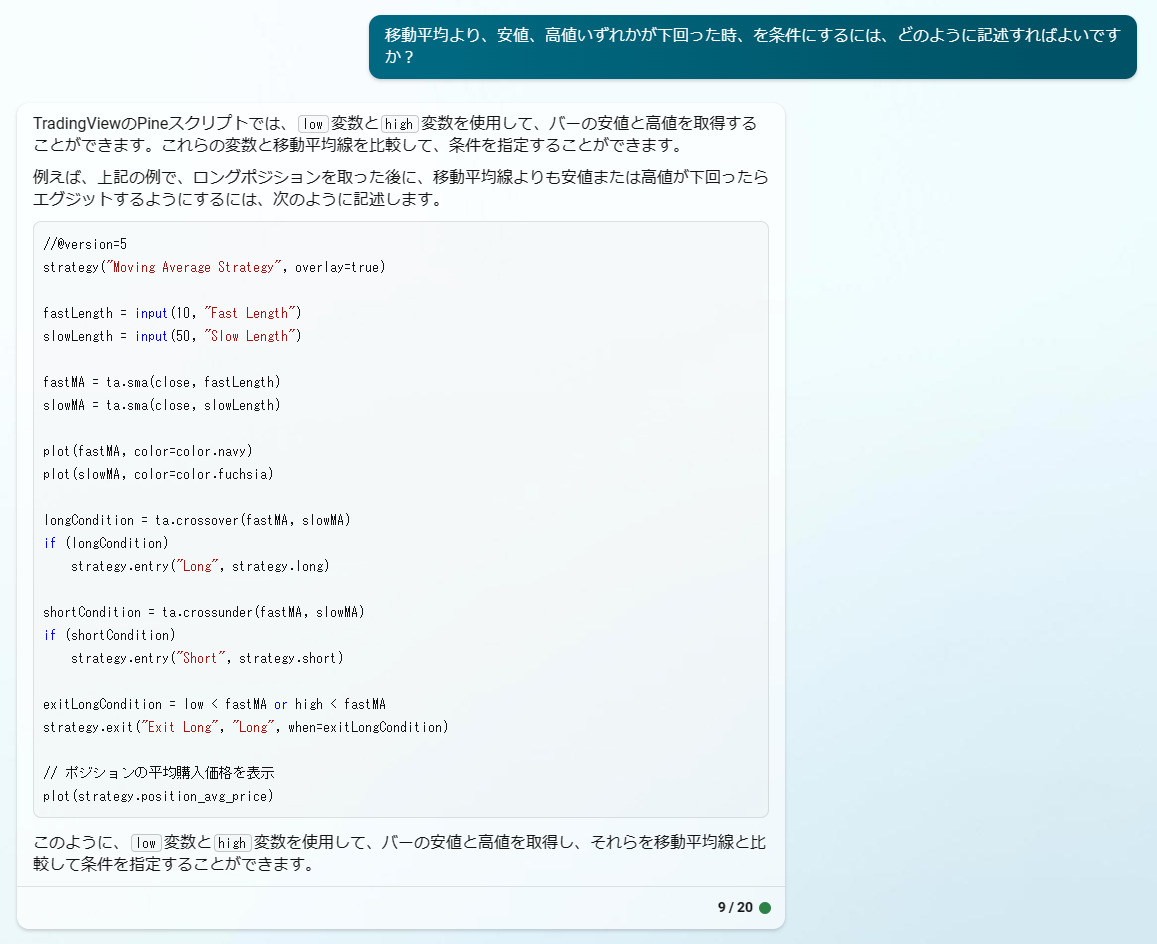The height and width of the screenshot is (944, 1157).
Task: Click the "Slow Length" input string
Action: (249, 336)
